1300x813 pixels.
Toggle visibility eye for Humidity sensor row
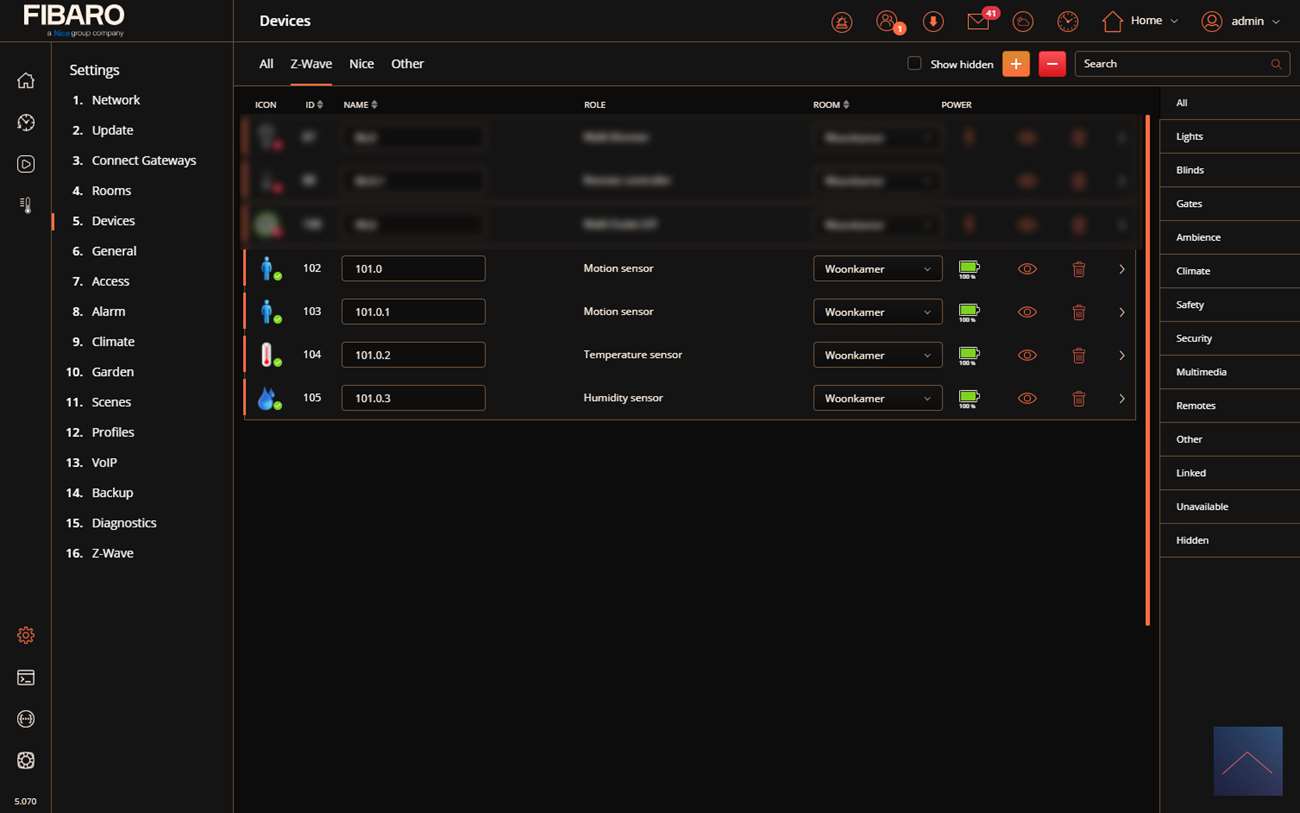(x=1027, y=398)
